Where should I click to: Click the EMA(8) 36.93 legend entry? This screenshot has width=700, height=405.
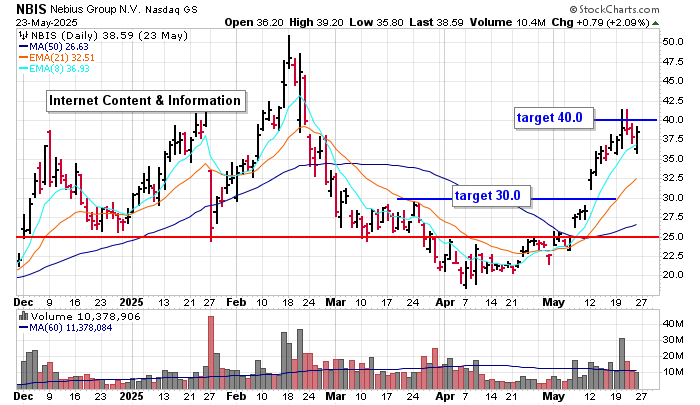[54, 69]
